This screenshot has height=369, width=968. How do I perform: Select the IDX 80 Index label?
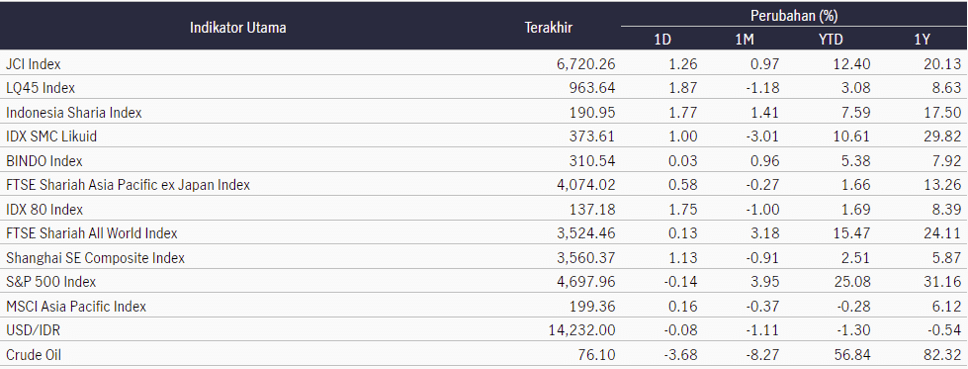(x=44, y=209)
